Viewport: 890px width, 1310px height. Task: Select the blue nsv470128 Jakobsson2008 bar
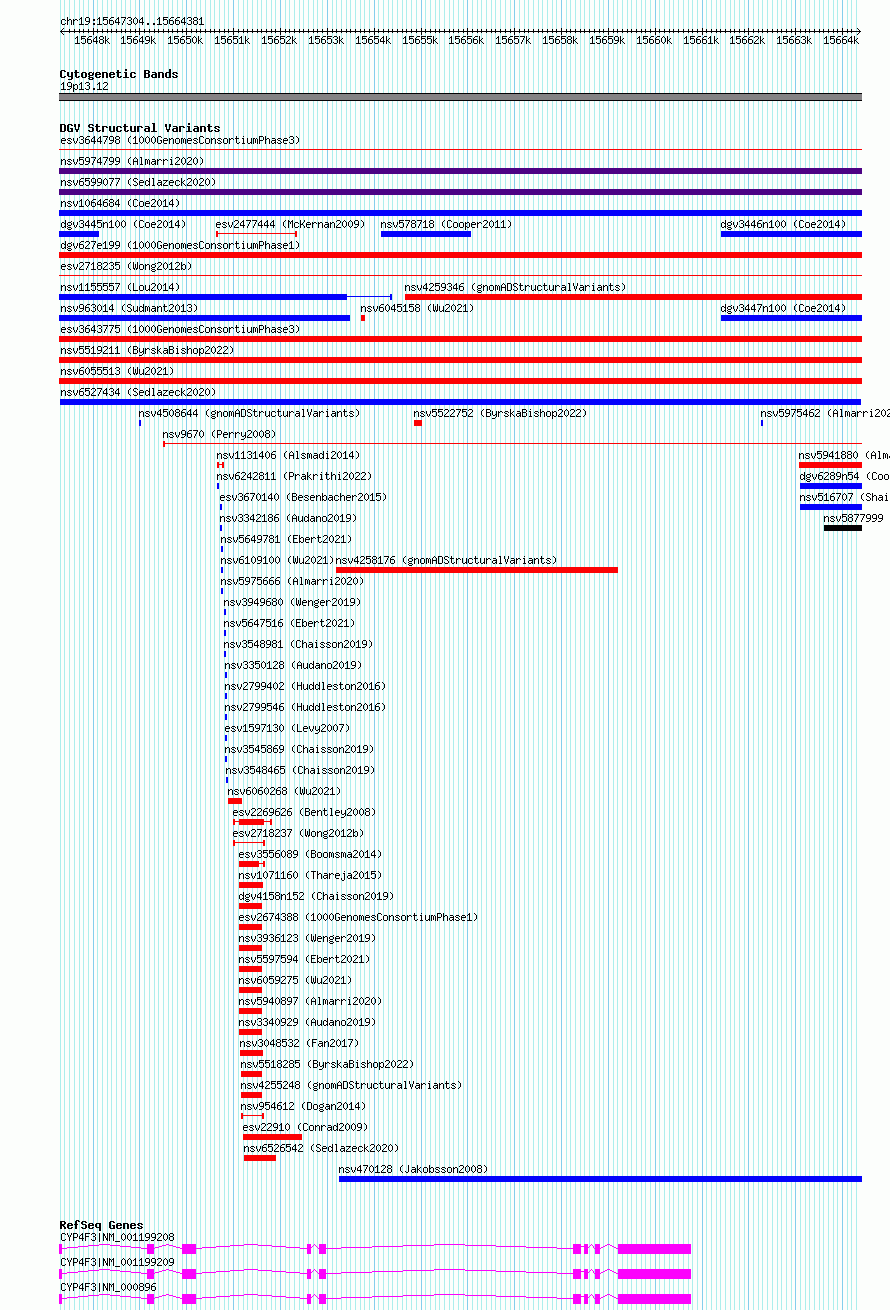click(600, 1179)
